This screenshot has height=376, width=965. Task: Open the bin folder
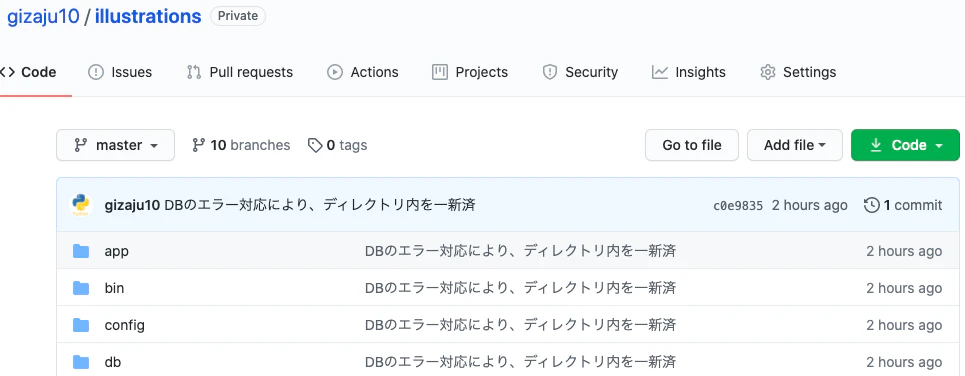(x=114, y=288)
